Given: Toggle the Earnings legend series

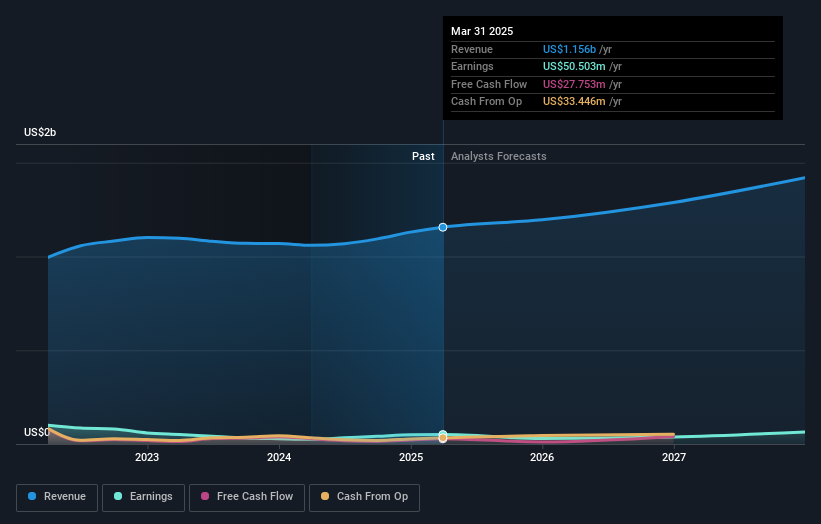Looking at the screenshot, I should point(143,497).
